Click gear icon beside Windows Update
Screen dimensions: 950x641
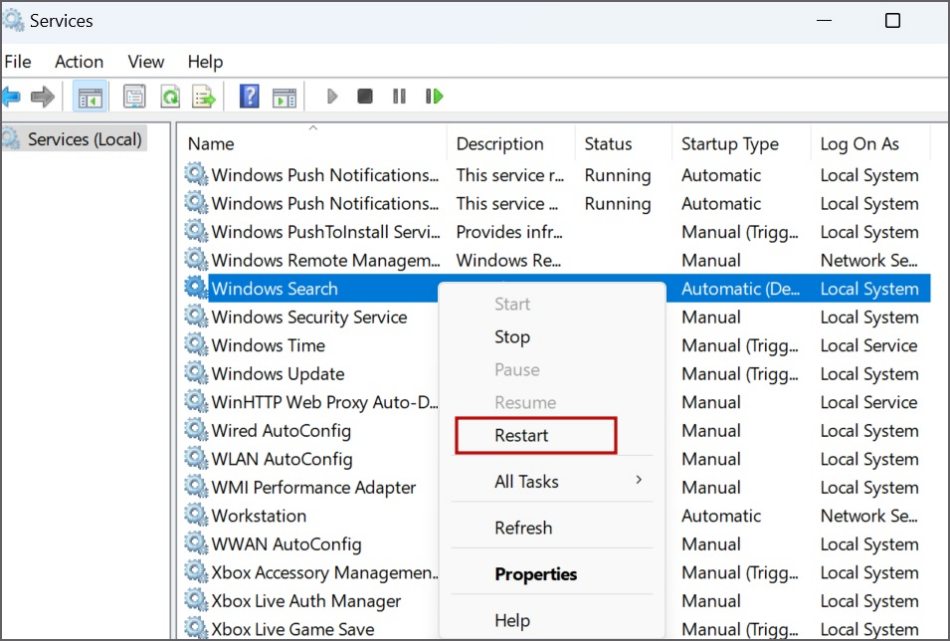(x=196, y=373)
